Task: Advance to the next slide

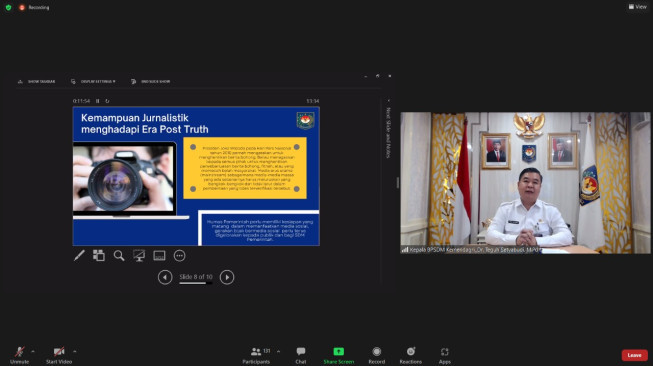Action: [227, 277]
